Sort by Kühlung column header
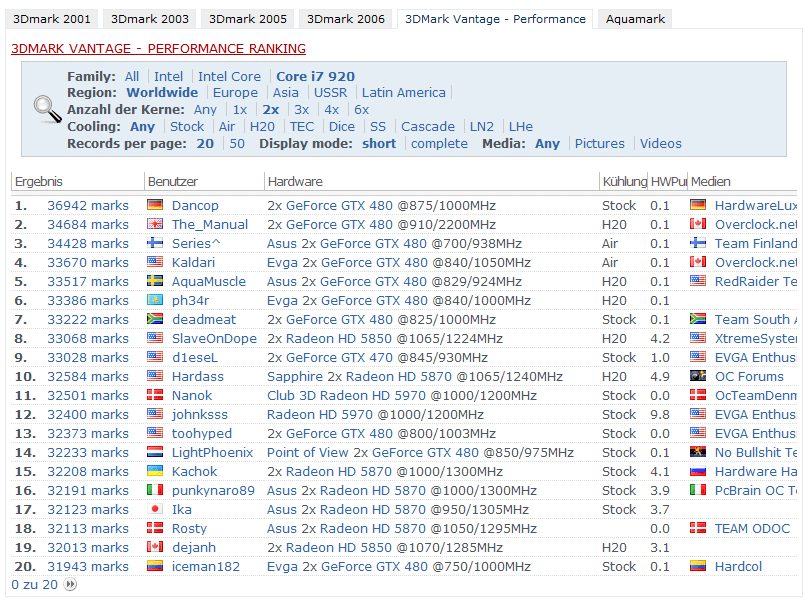The width and height of the screenshot is (810, 602). (624, 182)
